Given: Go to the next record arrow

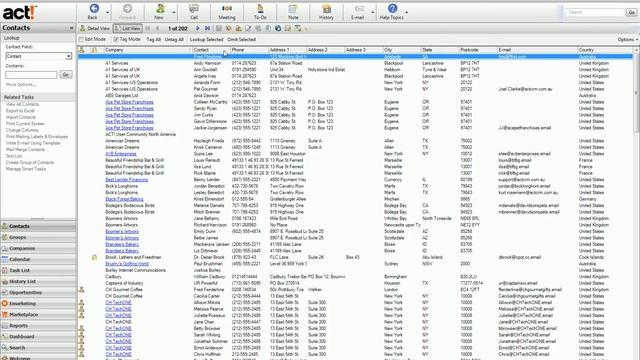Looking at the screenshot, I should coord(198,28).
